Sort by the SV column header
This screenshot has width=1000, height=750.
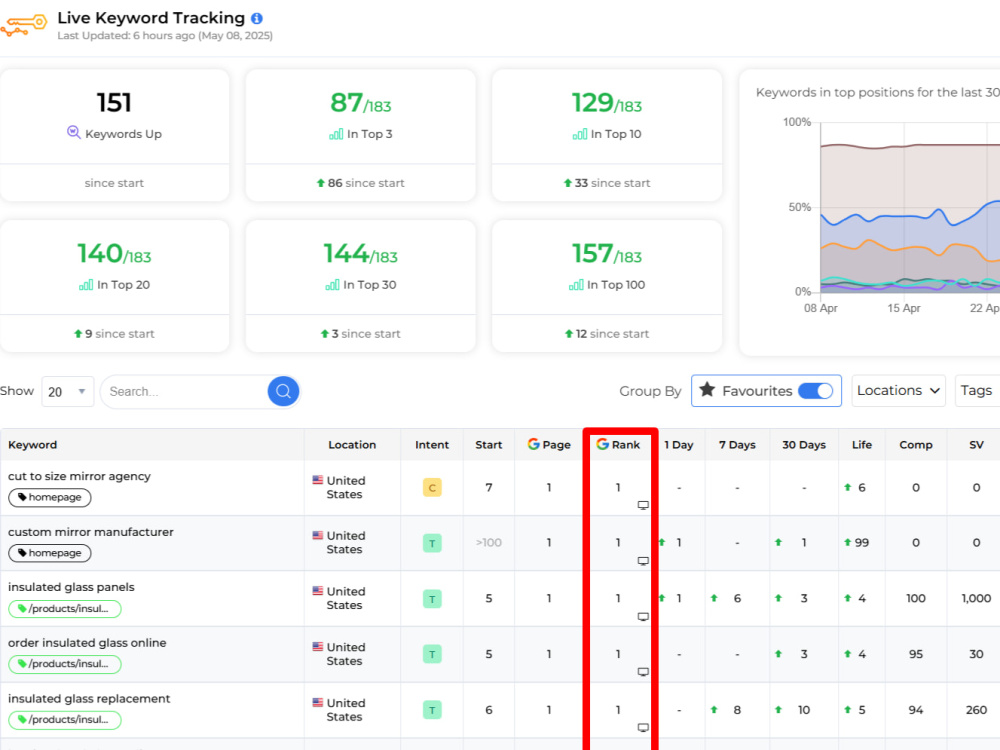(976, 445)
